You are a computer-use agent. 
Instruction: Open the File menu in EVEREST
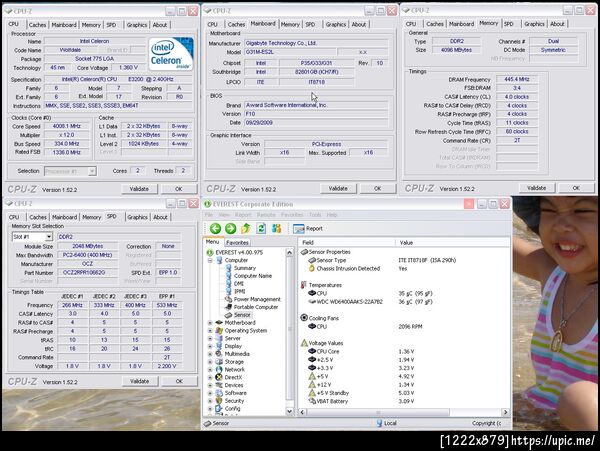coord(209,215)
